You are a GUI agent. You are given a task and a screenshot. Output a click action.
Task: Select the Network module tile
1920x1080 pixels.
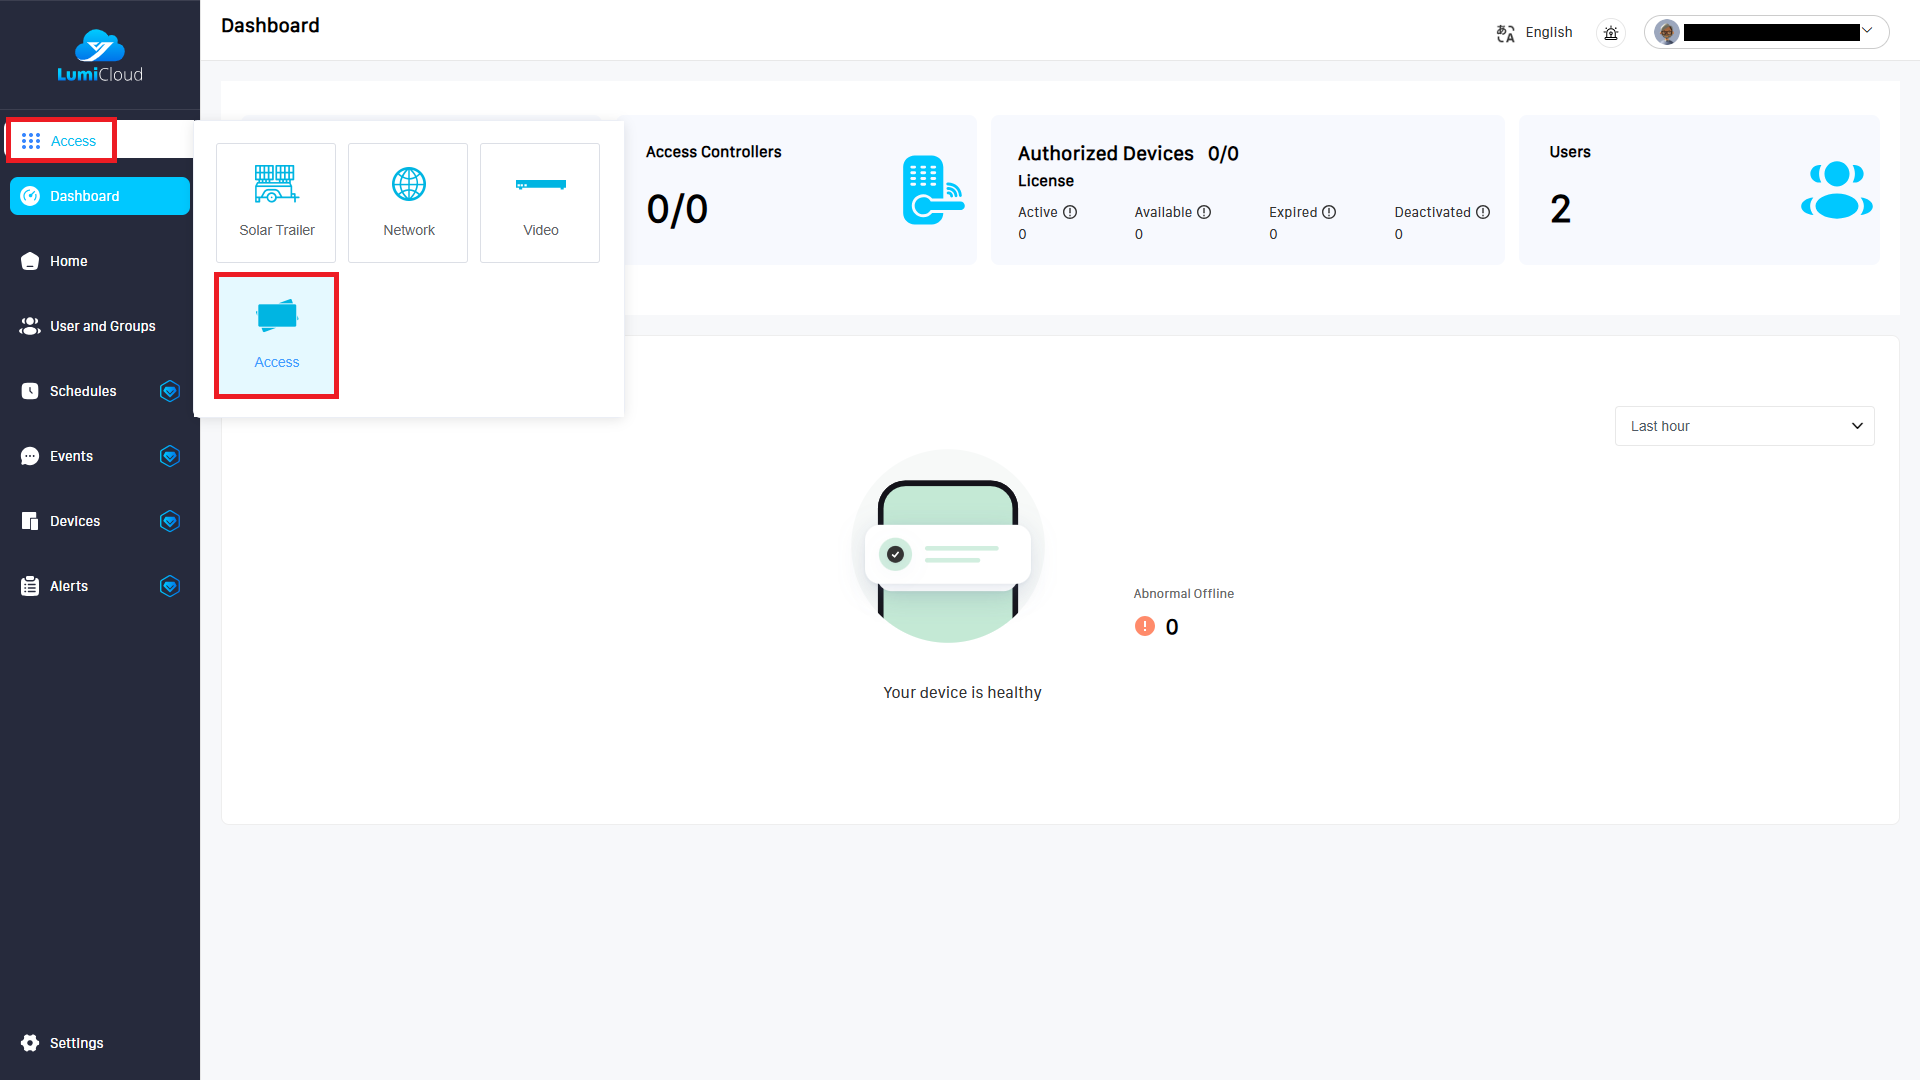coord(408,202)
